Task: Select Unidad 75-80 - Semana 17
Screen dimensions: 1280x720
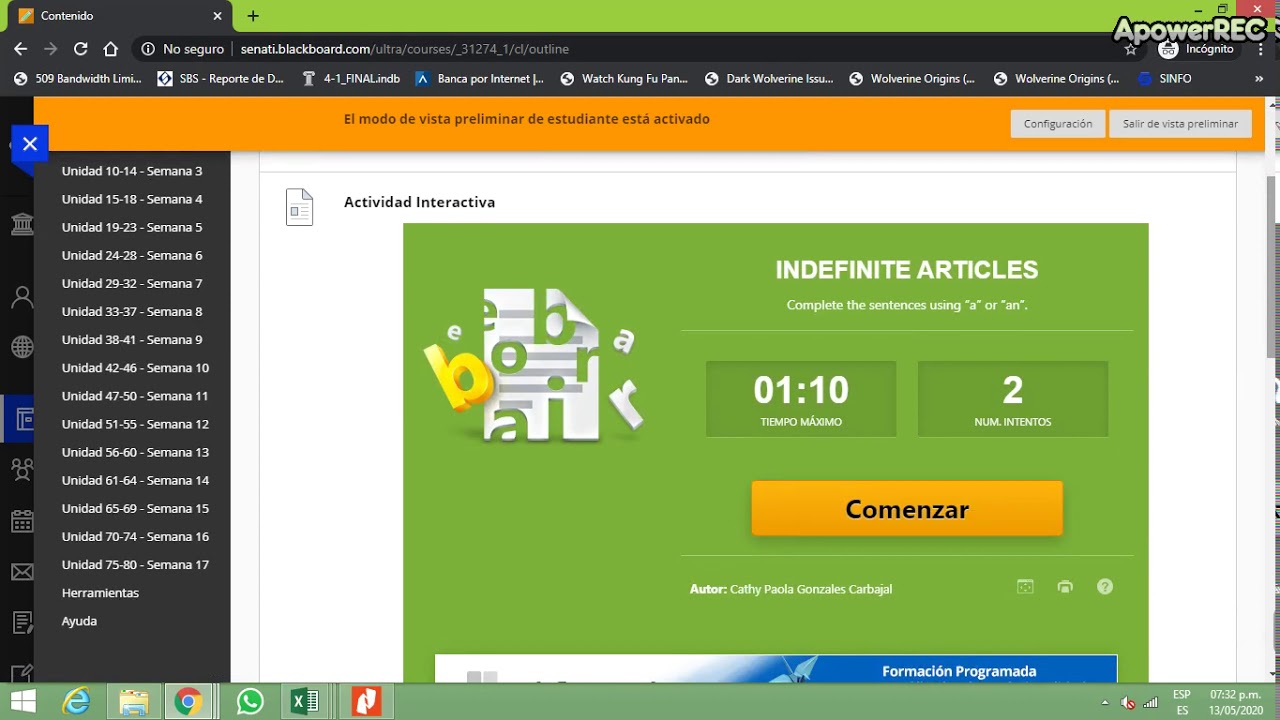Action: (x=135, y=564)
